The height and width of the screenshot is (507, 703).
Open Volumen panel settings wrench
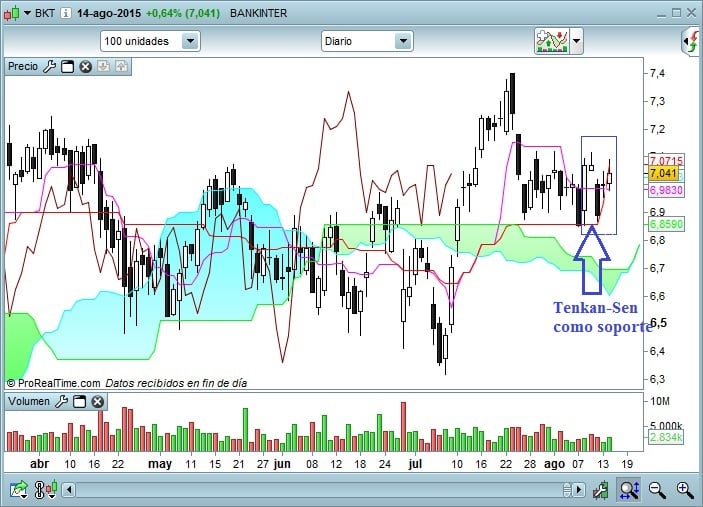[61, 401]
